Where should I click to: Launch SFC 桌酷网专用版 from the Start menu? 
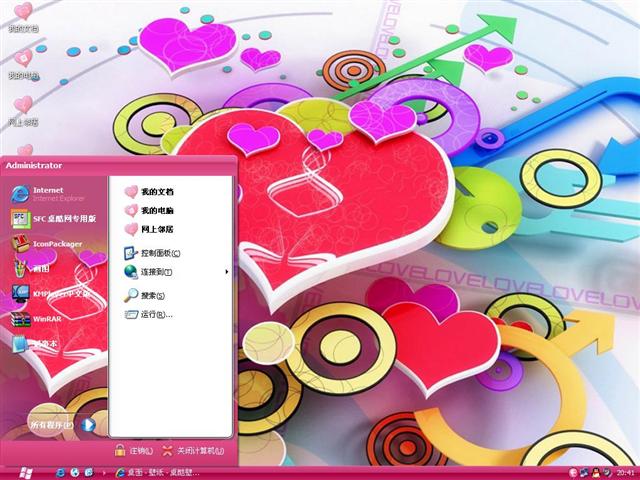[55, 219]
